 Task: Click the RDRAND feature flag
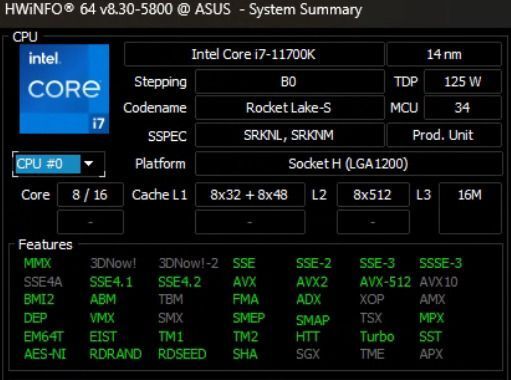coord(116,354)
